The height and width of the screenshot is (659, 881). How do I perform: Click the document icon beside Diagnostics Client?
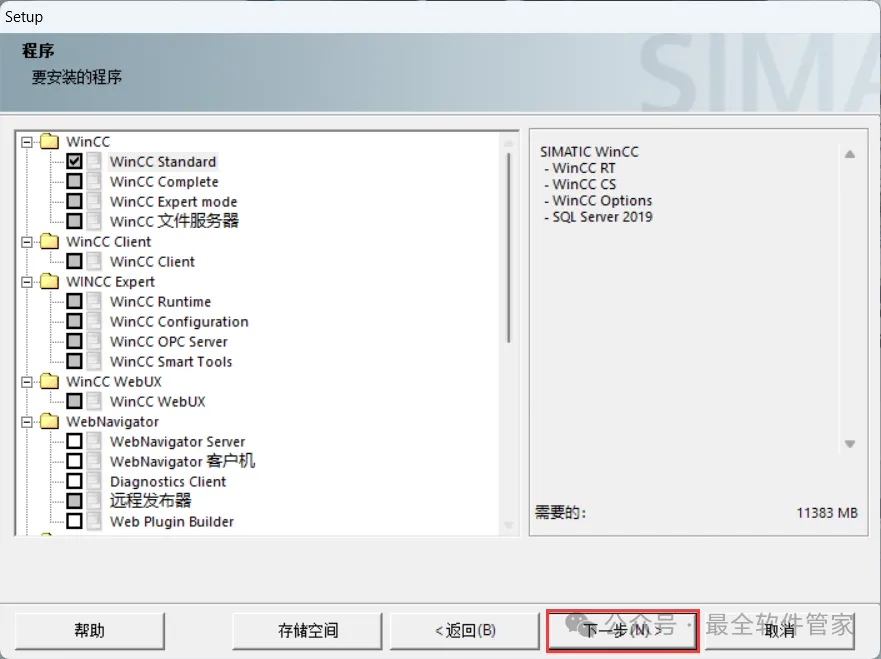point(94,481)
